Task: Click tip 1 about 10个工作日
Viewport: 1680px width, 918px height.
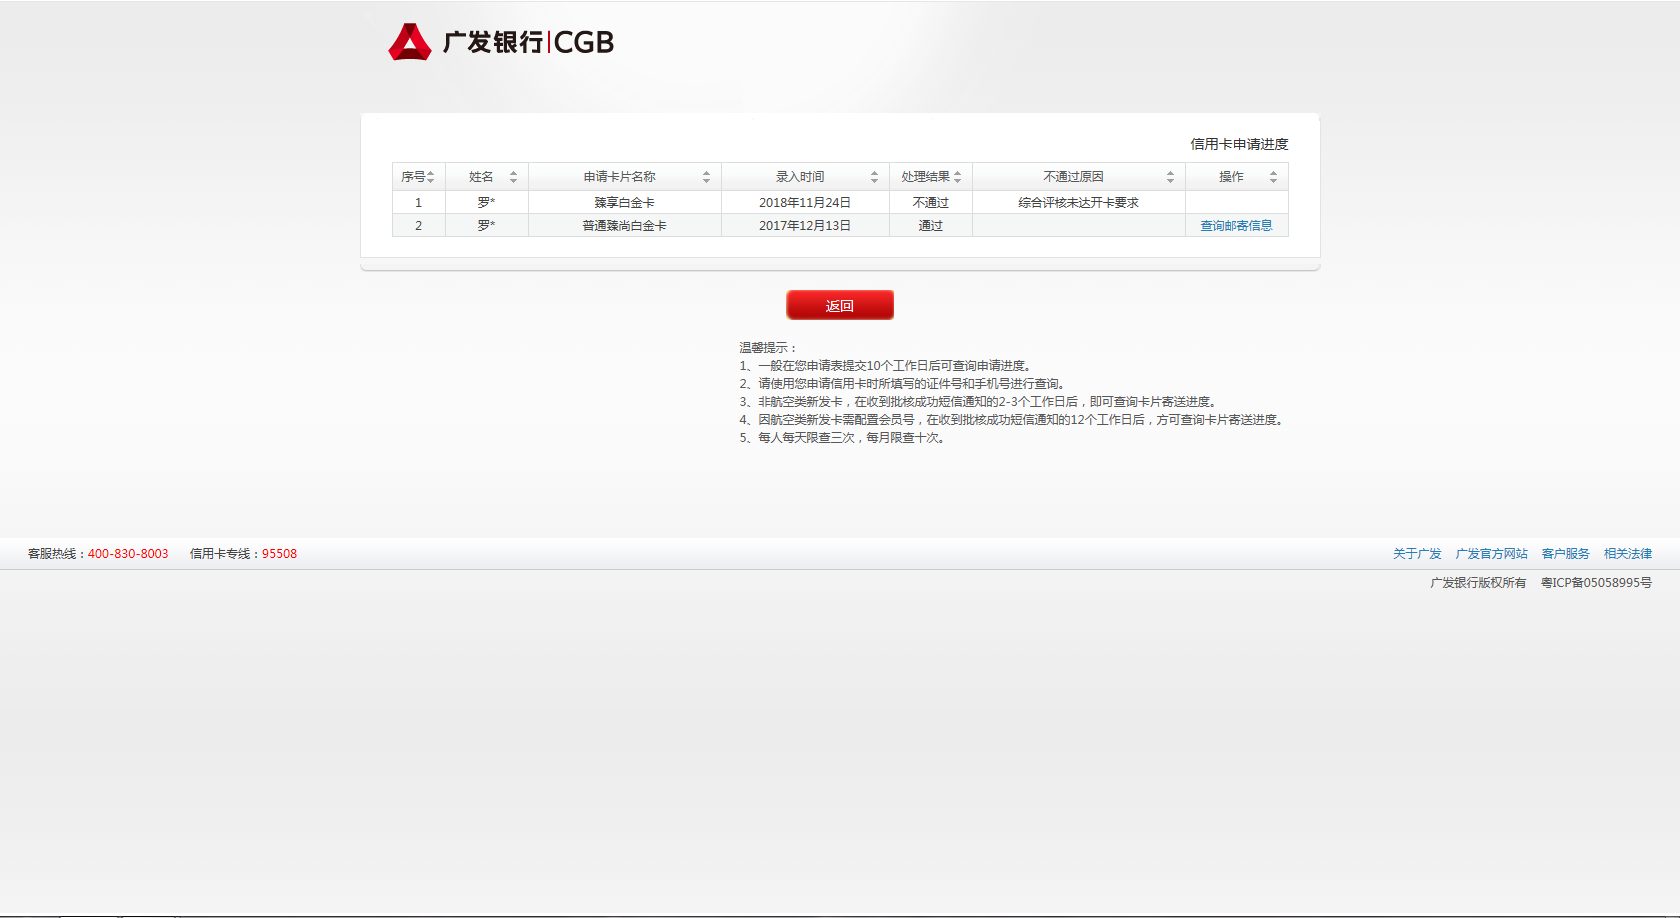Action: [x=886, y=366]
